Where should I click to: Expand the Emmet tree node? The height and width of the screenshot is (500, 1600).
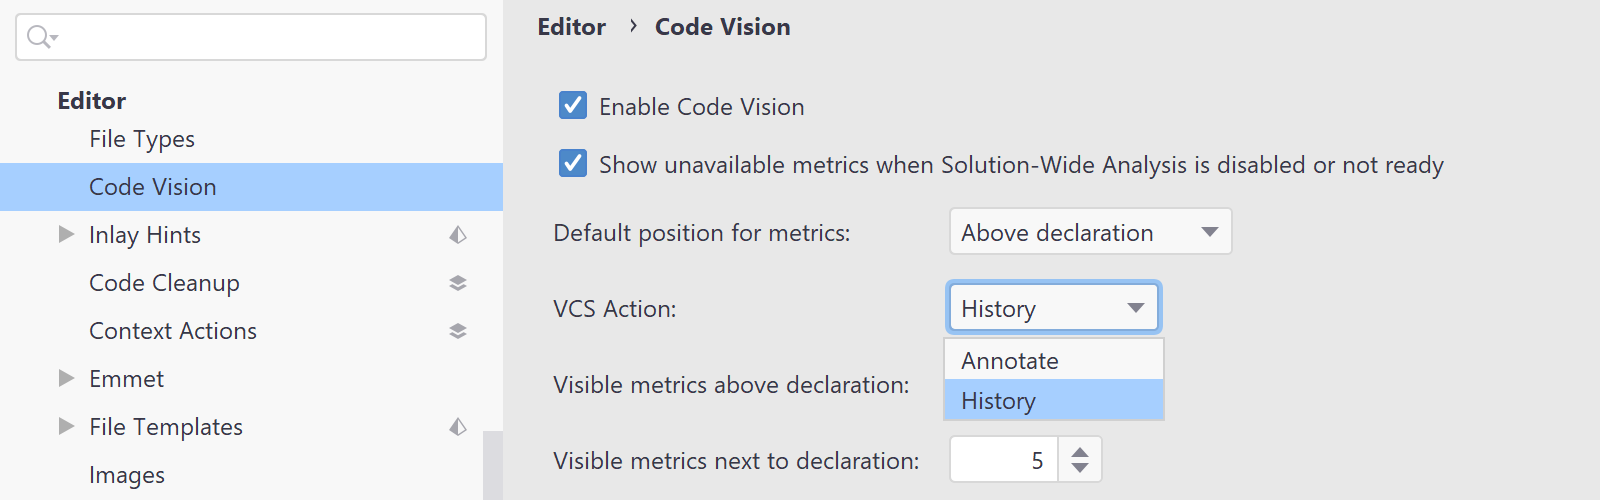(x=66, y=378)
